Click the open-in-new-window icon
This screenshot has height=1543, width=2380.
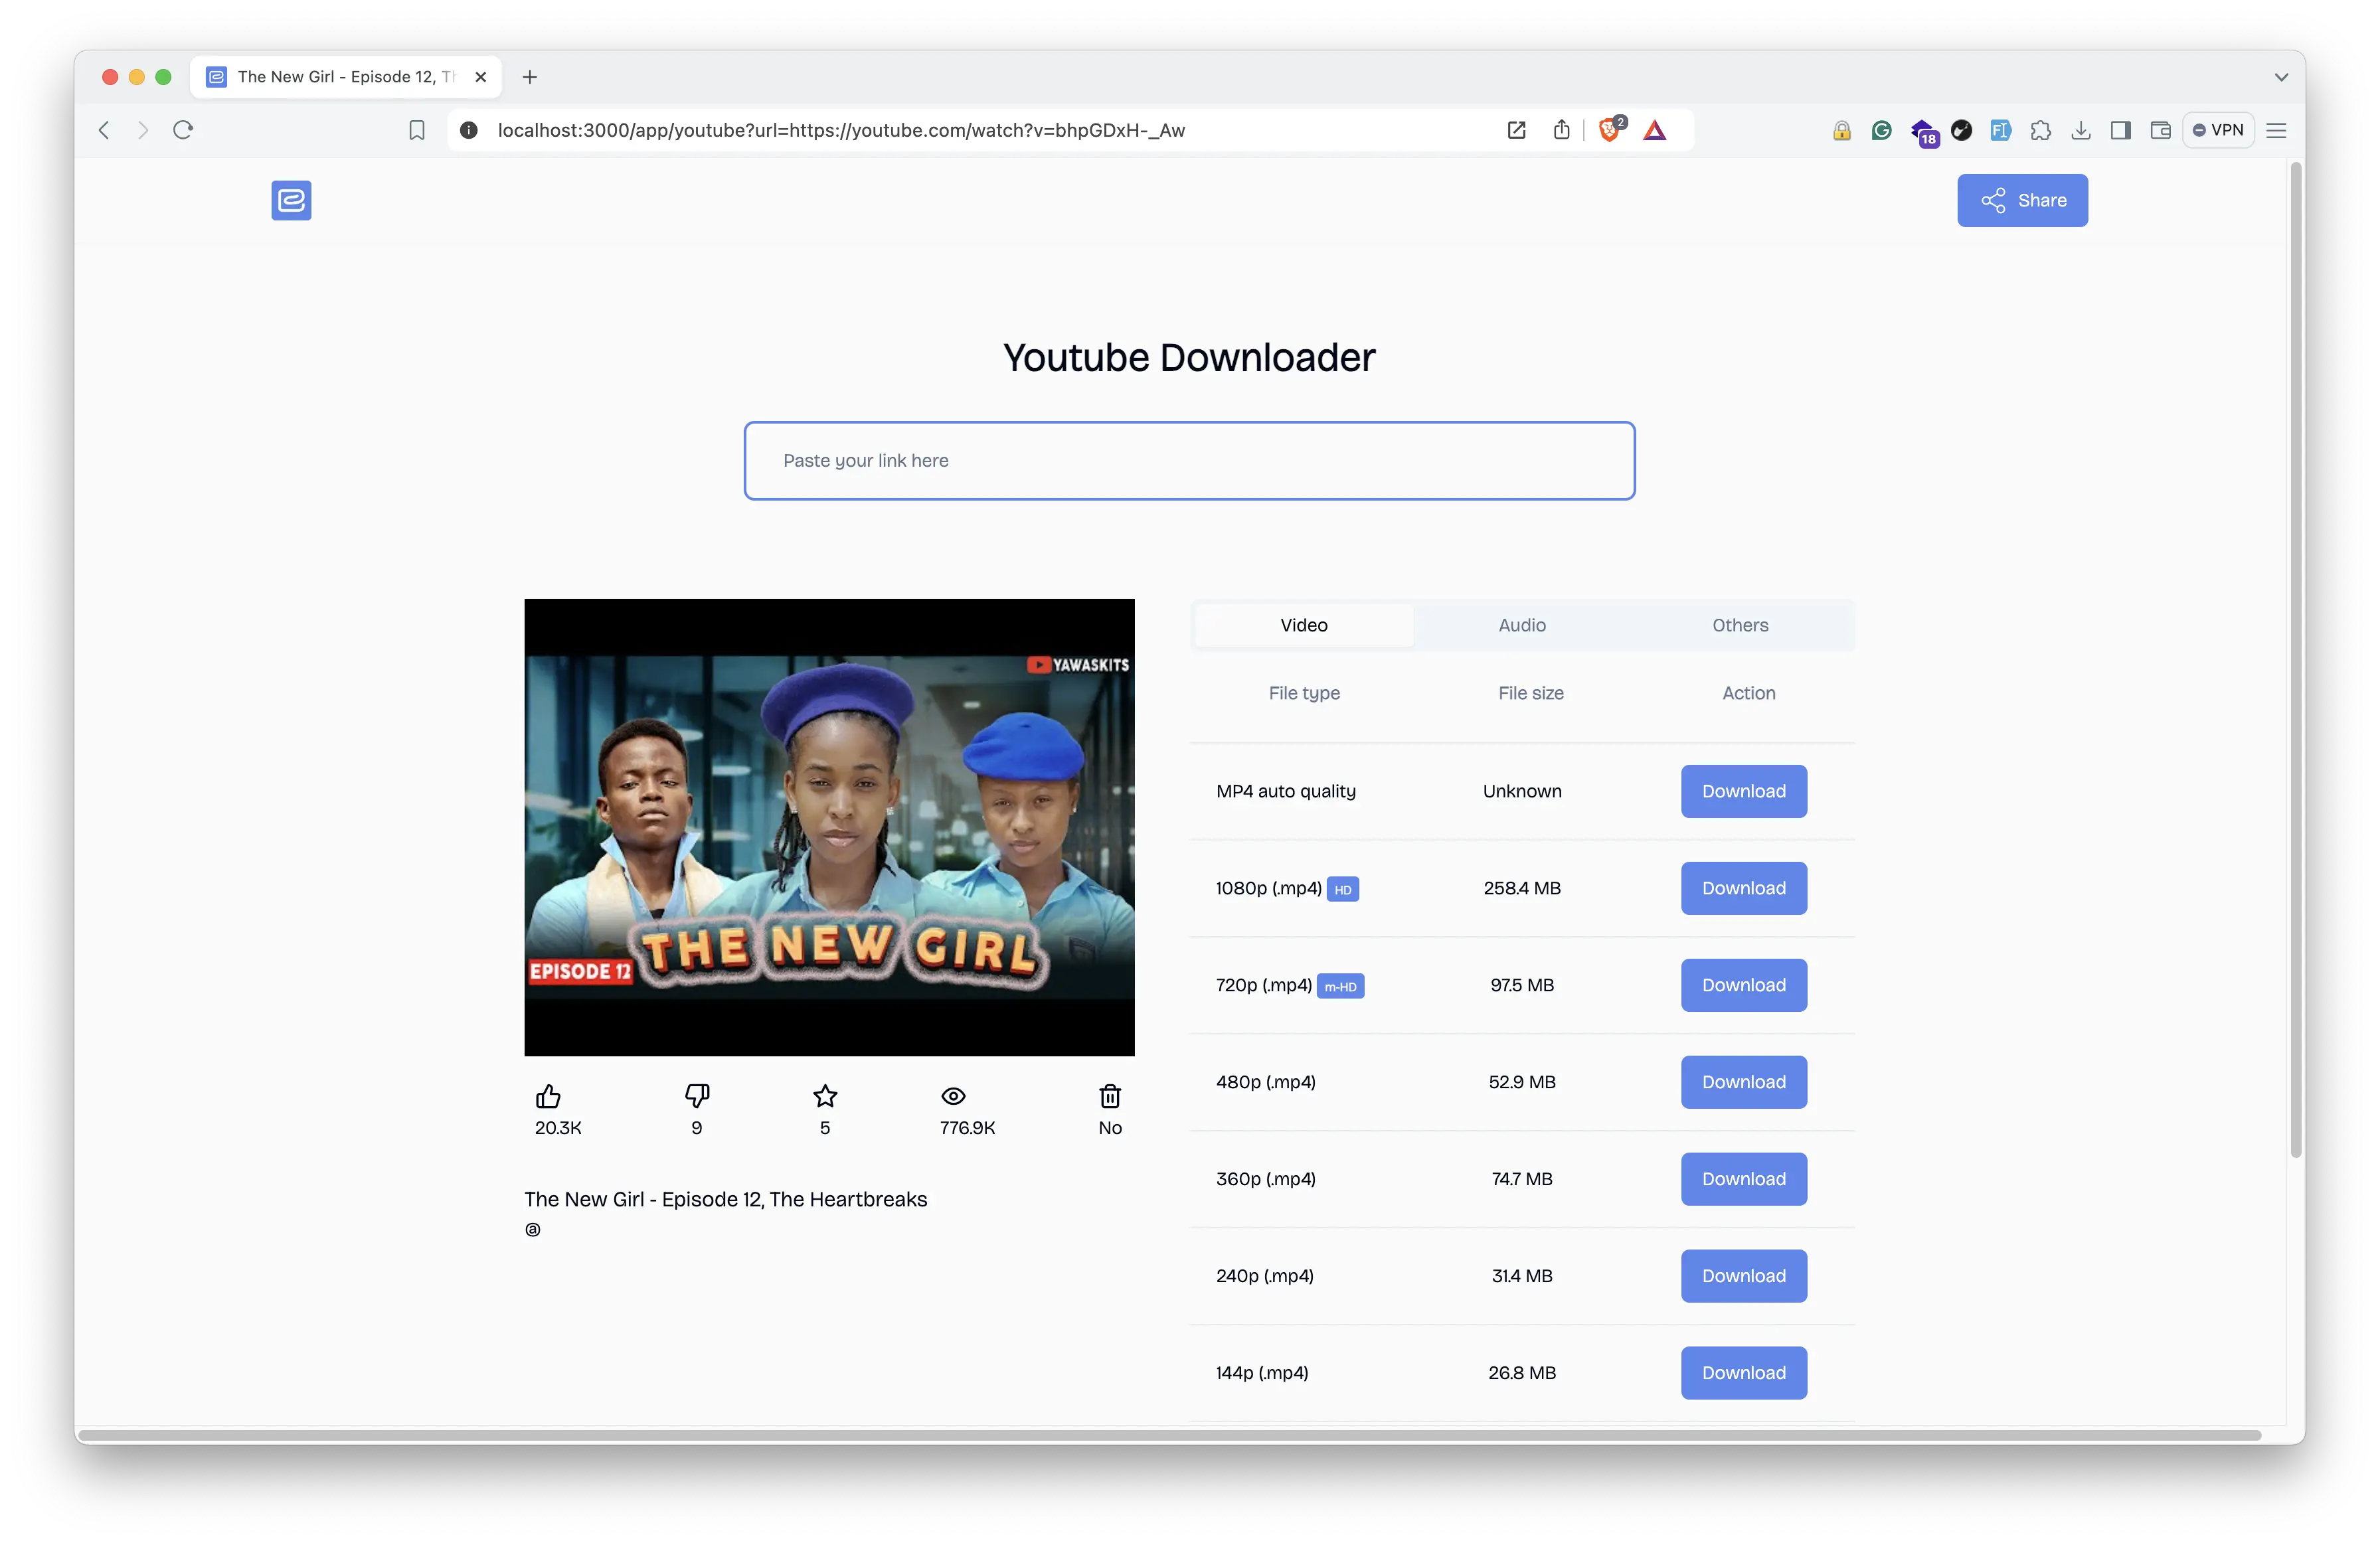click(1516, 130)
